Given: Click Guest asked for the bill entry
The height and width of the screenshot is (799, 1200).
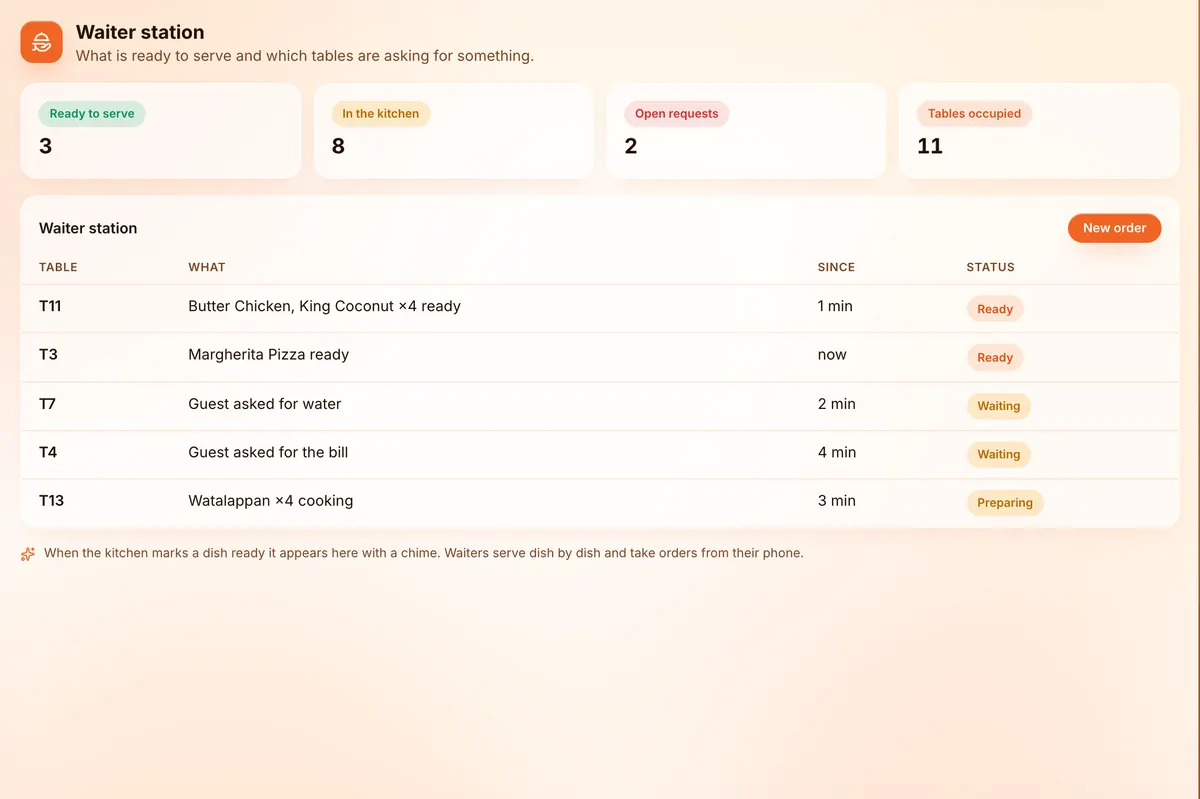Looking at the screenshot, I should tap(268, 452).
